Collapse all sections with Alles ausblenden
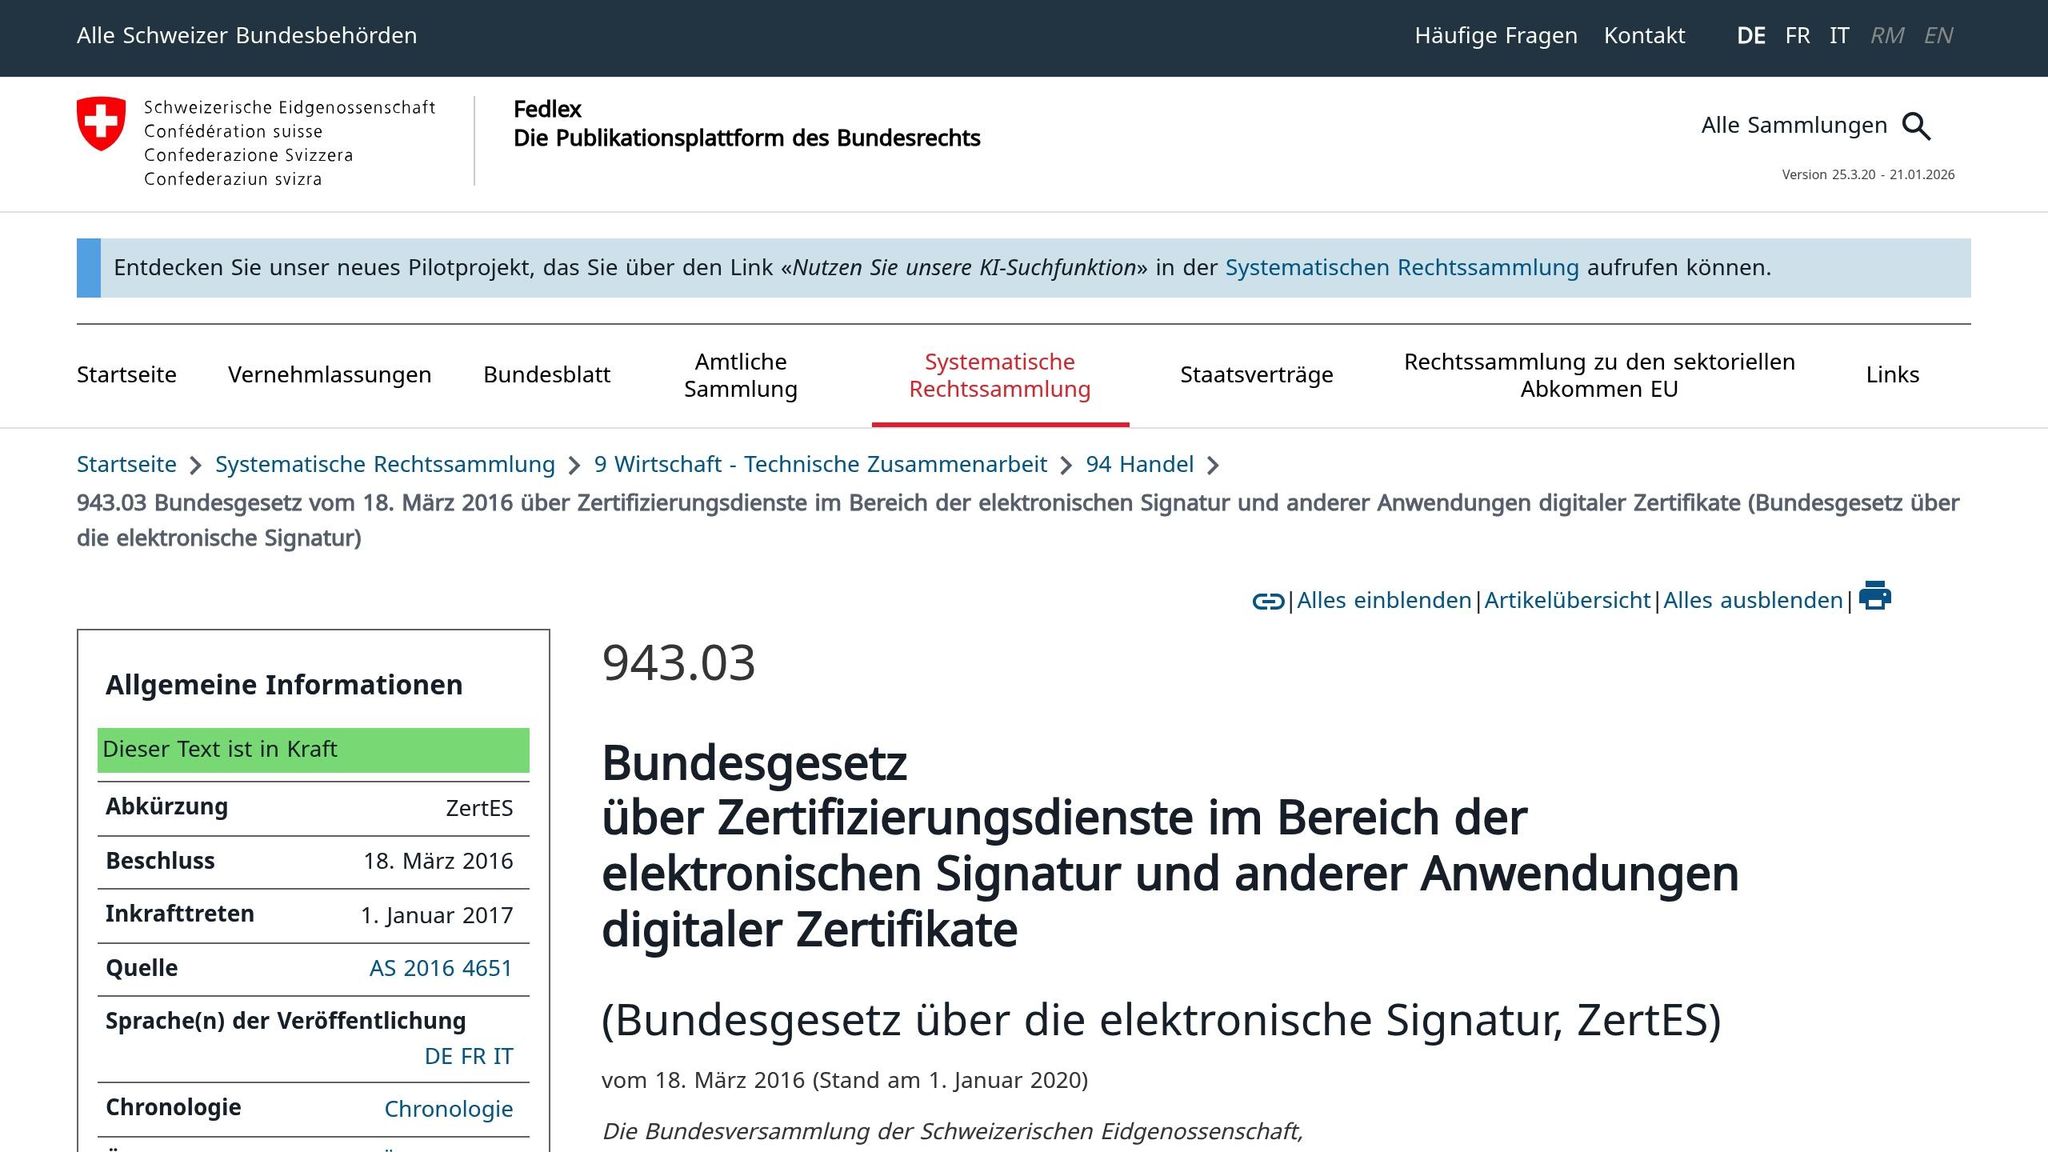2048x1152 pixels. [1752, 601]
